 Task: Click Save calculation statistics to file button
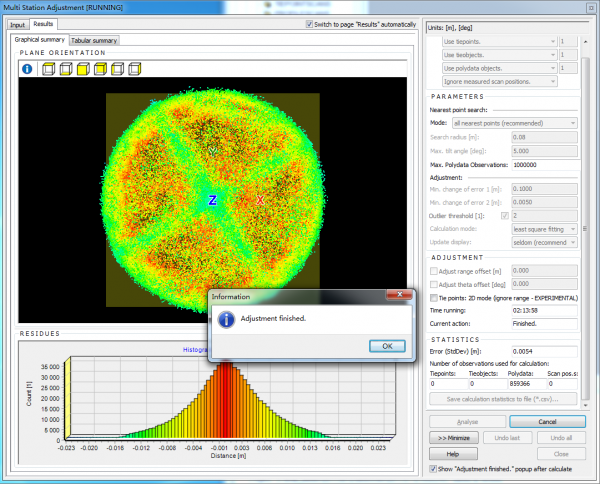pyautogui.click(x=503, y=399)
